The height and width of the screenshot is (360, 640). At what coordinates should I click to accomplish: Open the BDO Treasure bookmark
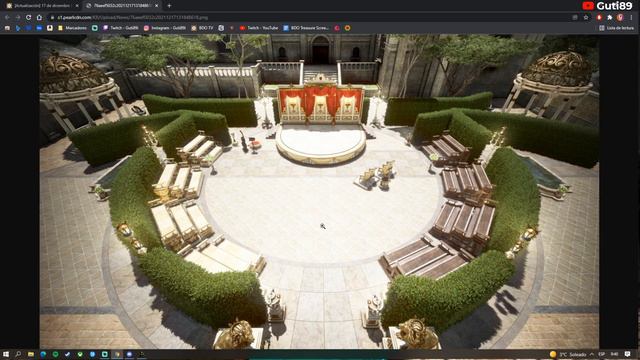306,28
